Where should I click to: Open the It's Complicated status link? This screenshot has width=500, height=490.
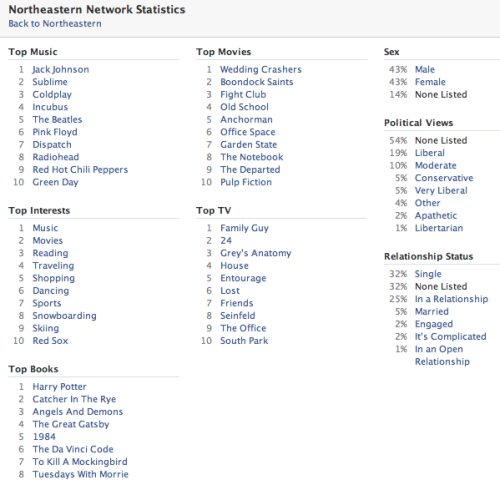coord(450,337)
